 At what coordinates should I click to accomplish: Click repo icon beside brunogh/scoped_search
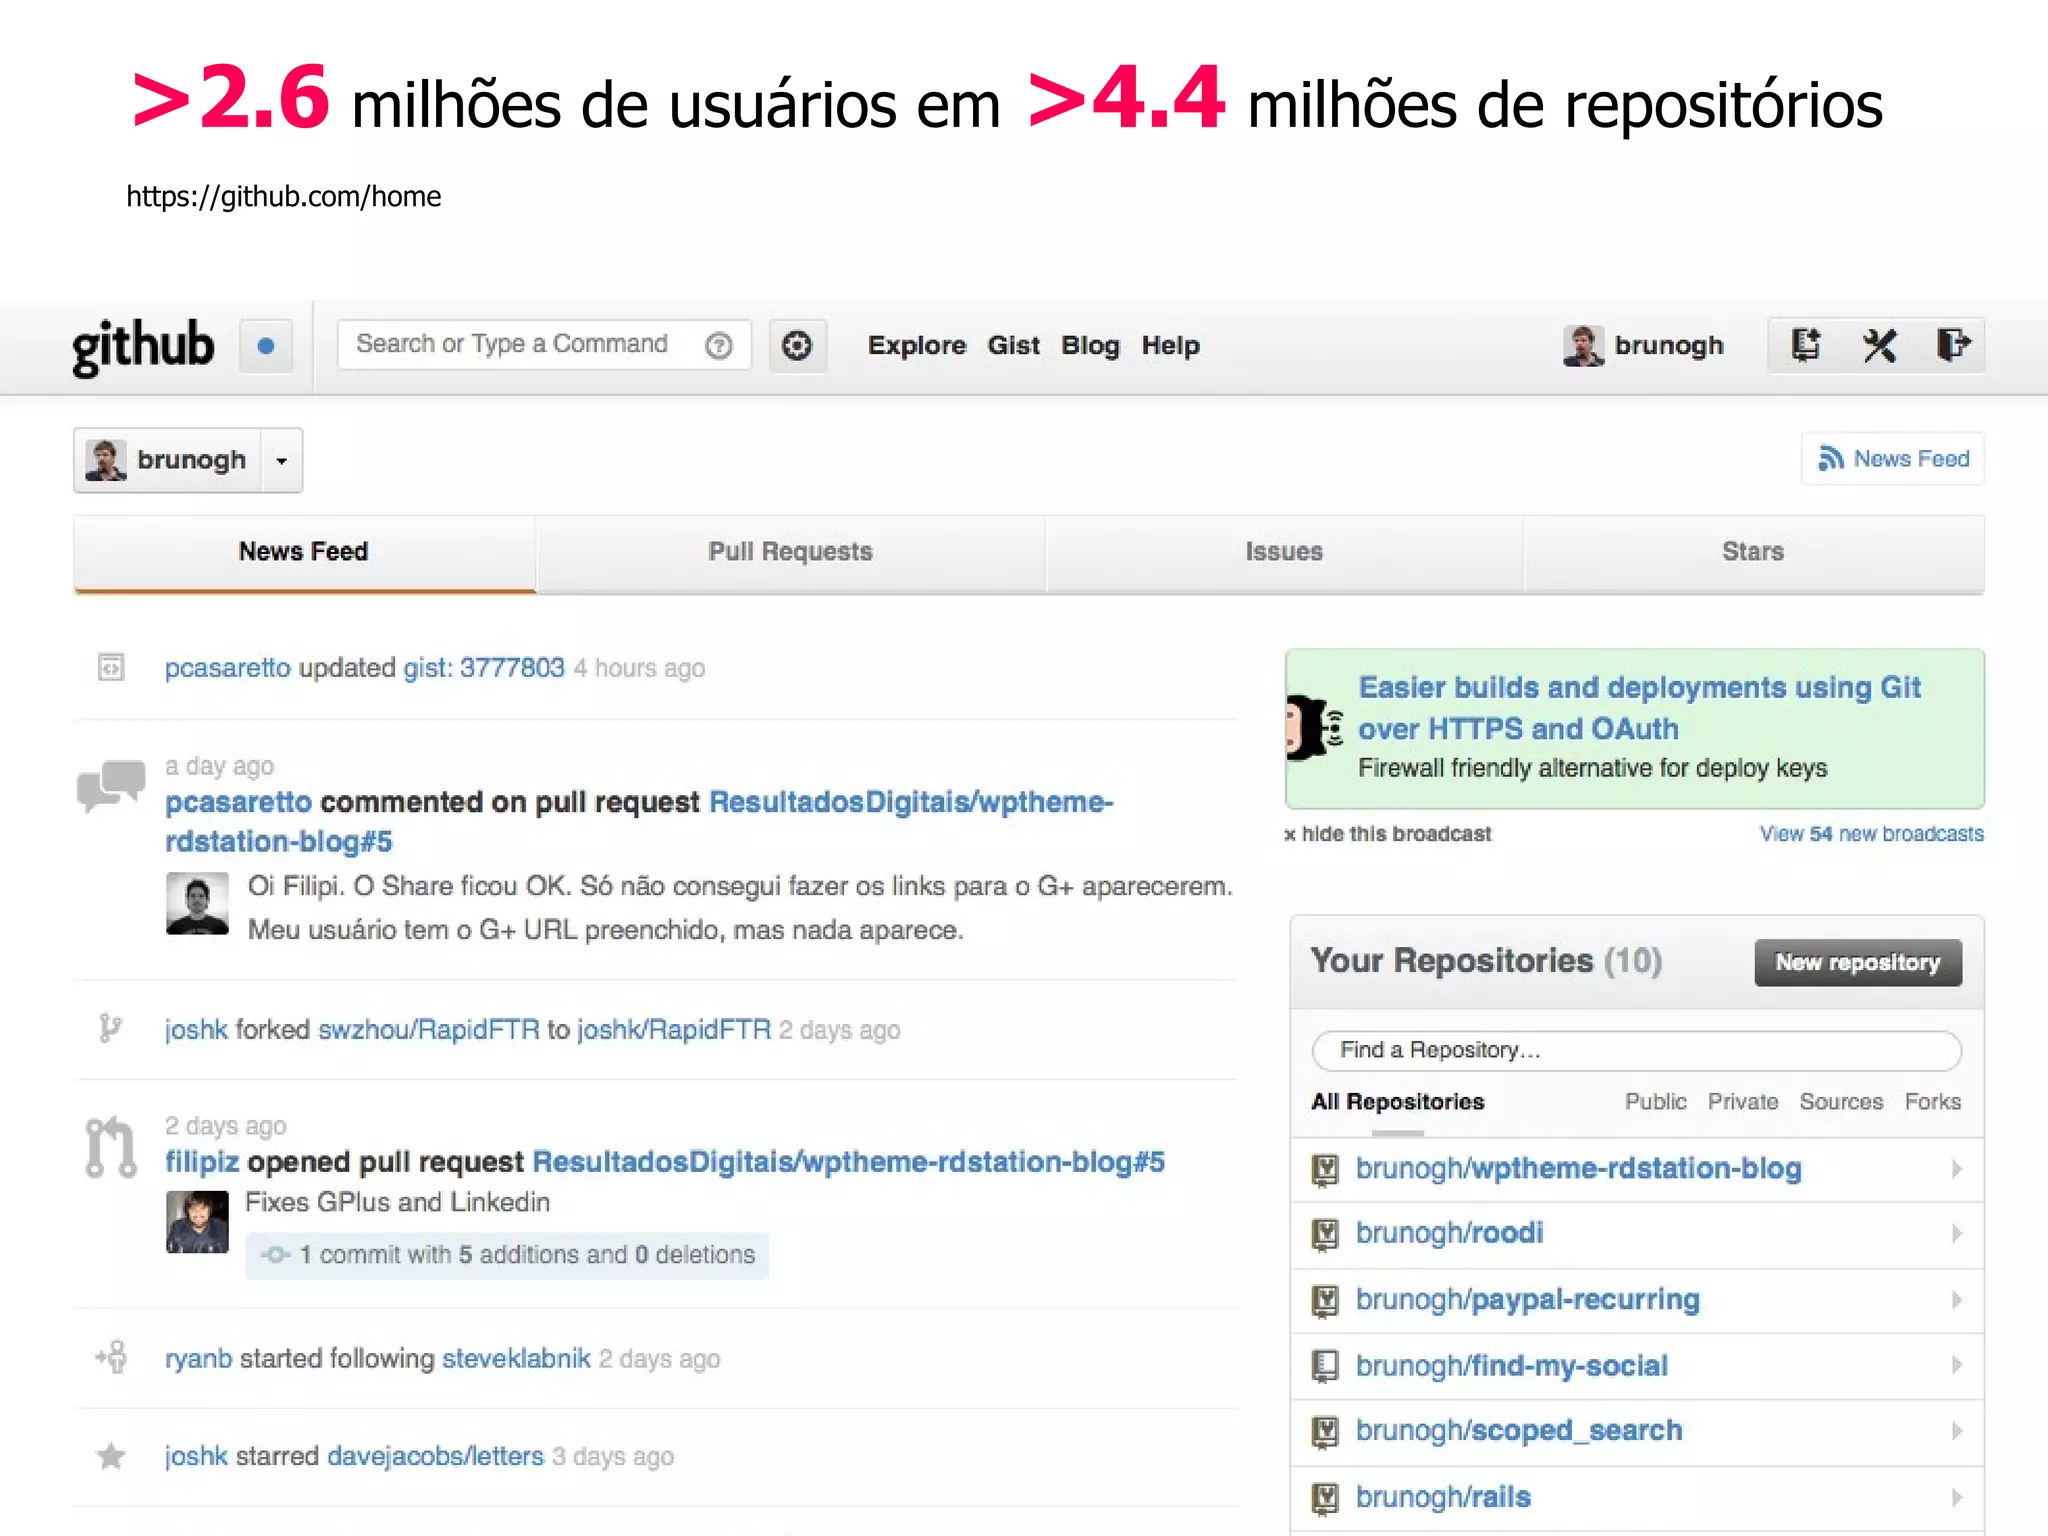[1325, 1432]
